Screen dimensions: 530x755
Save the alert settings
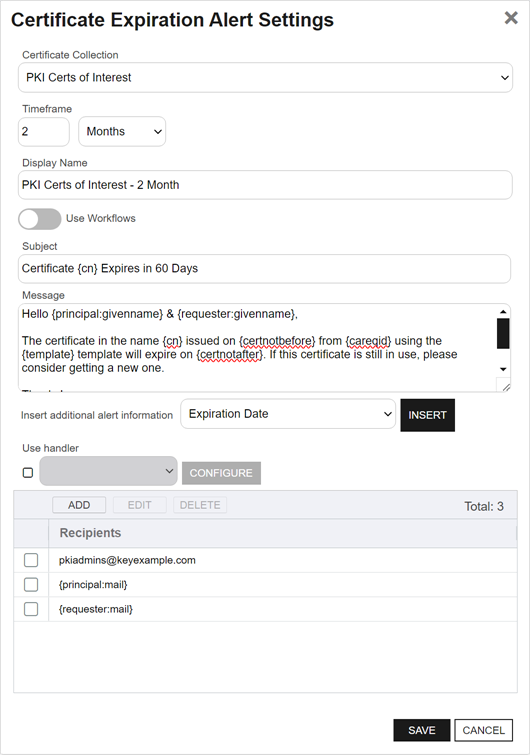coord(422,730)
